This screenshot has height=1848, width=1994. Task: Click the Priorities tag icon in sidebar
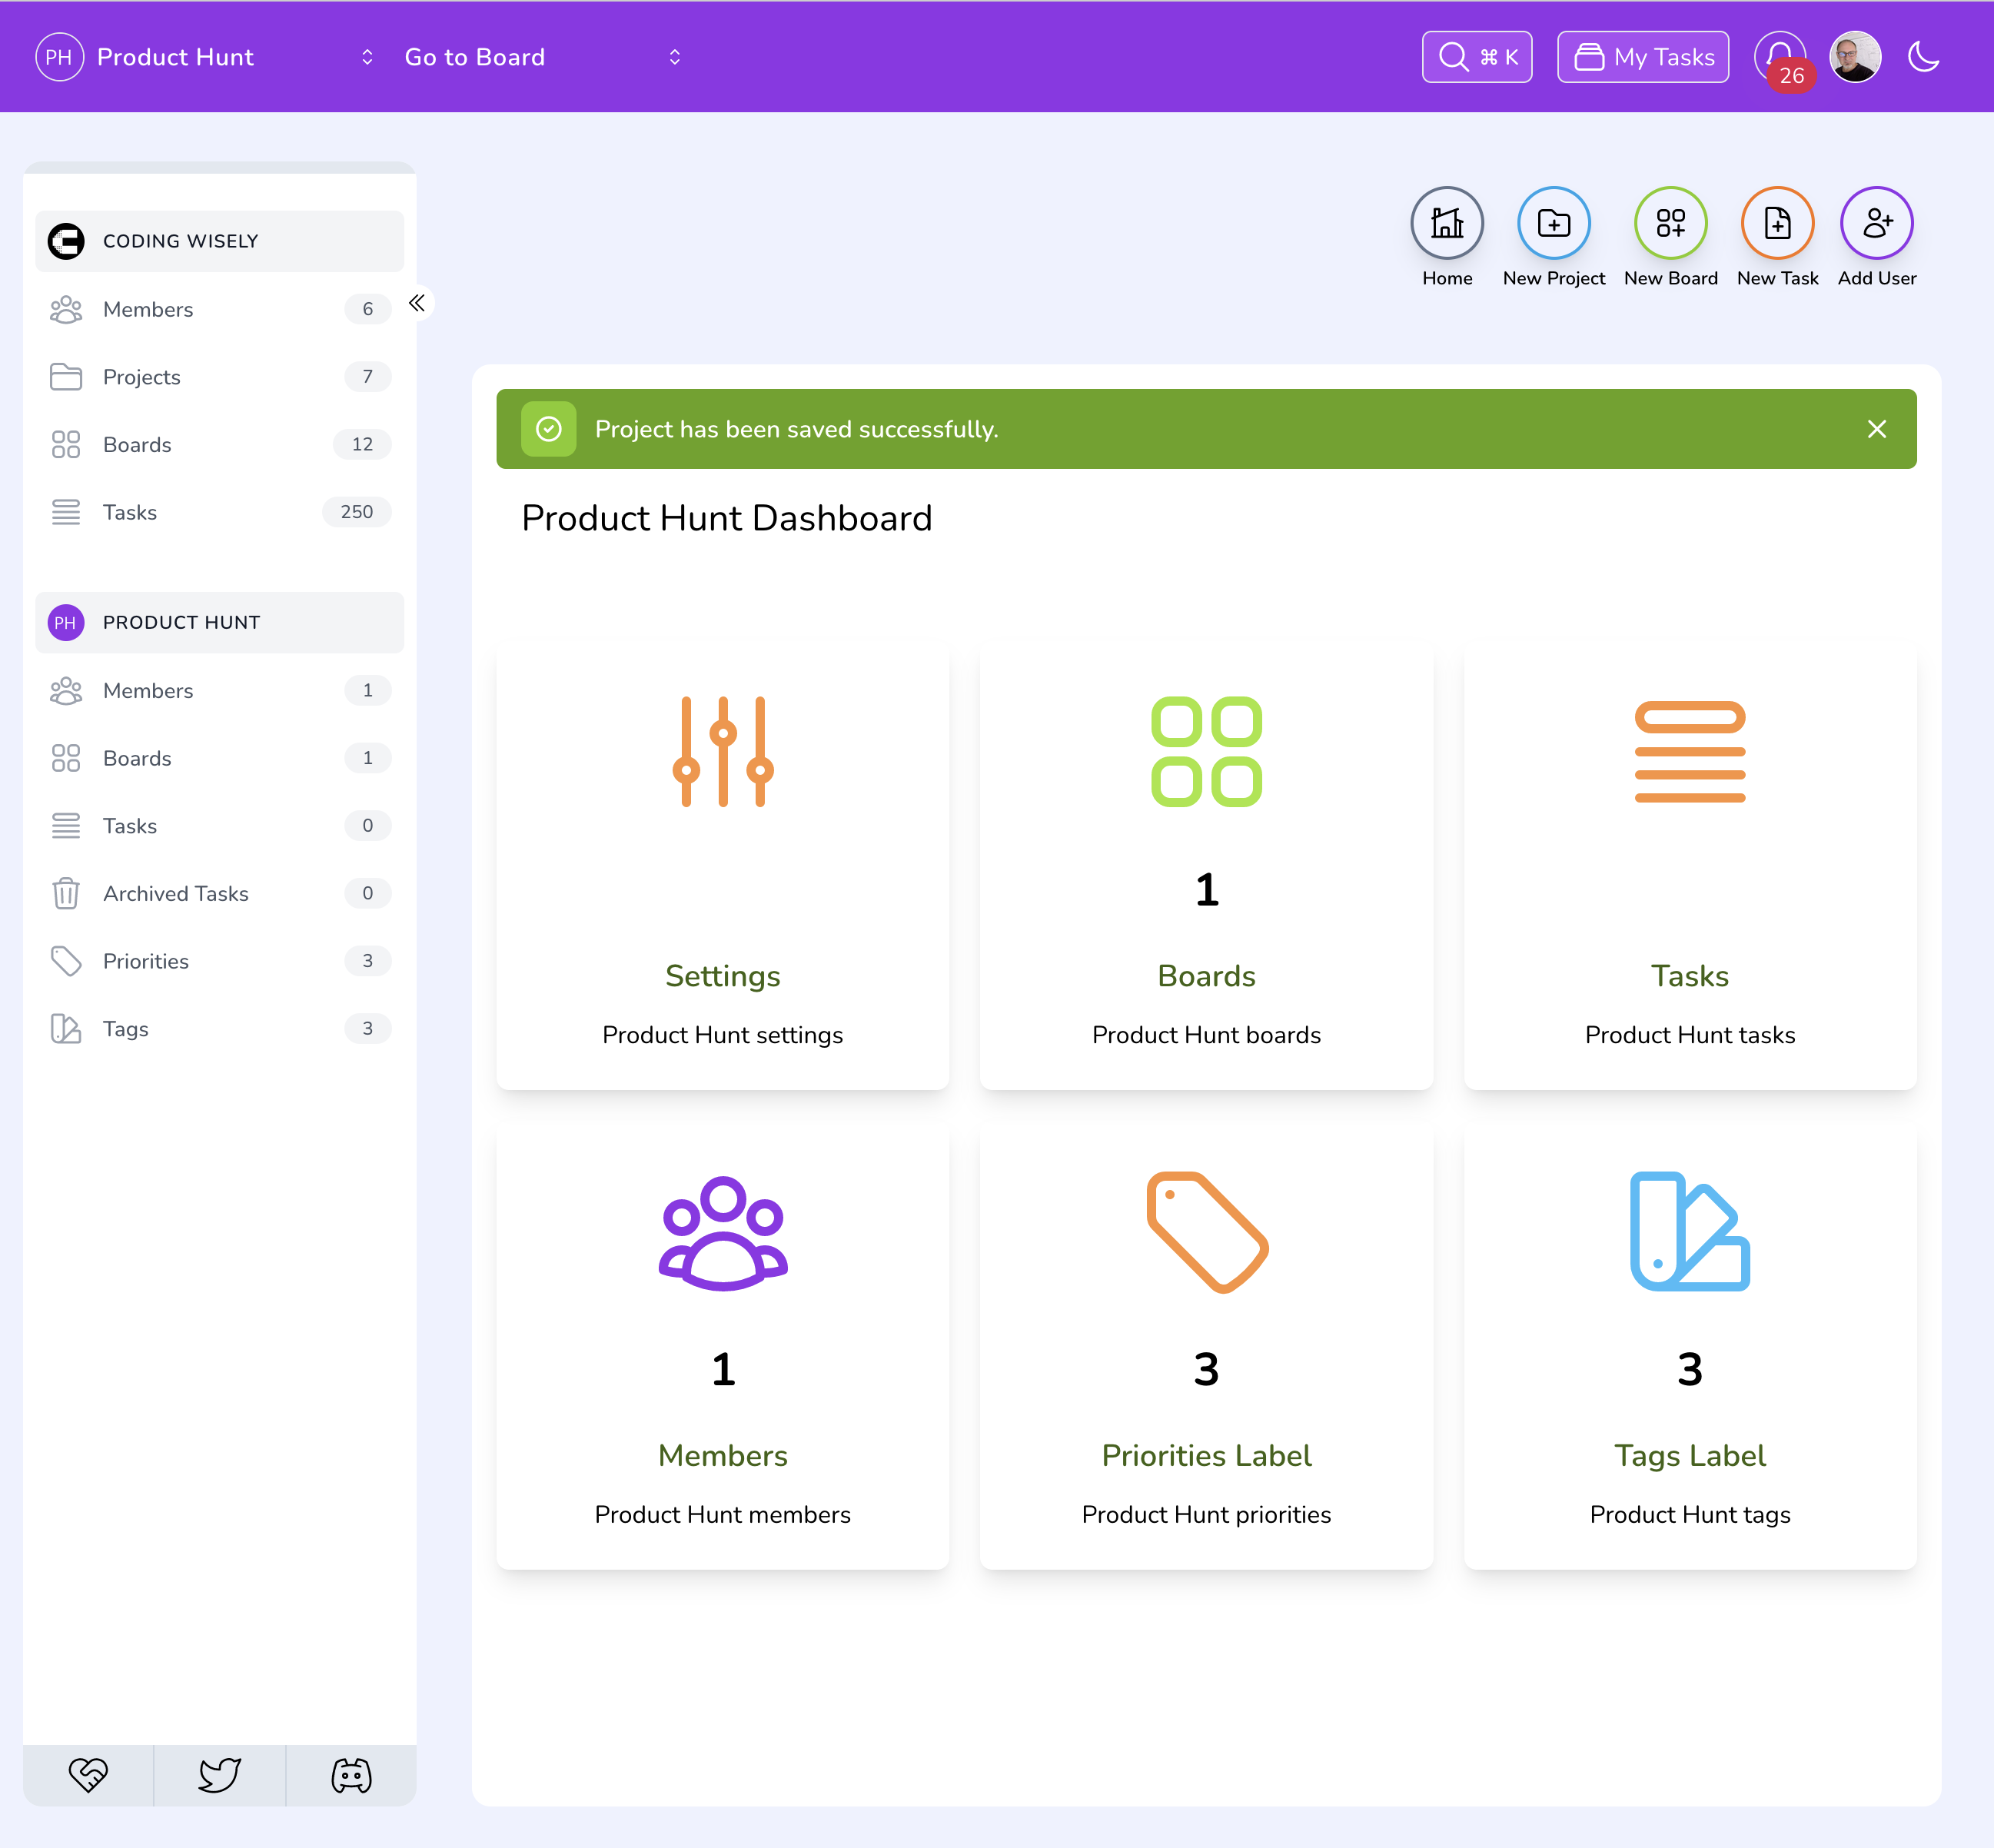(66, 961)
